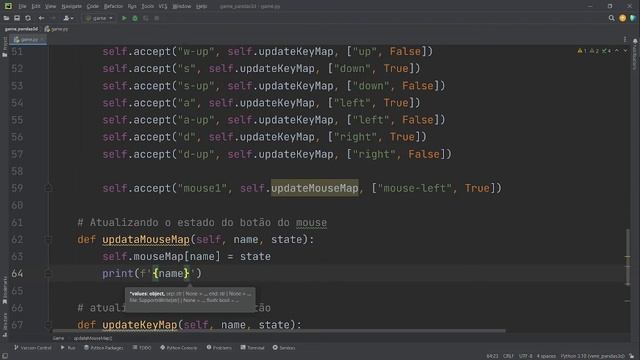Toggle the Project tool window sidebar button

[x=4, y=47]
